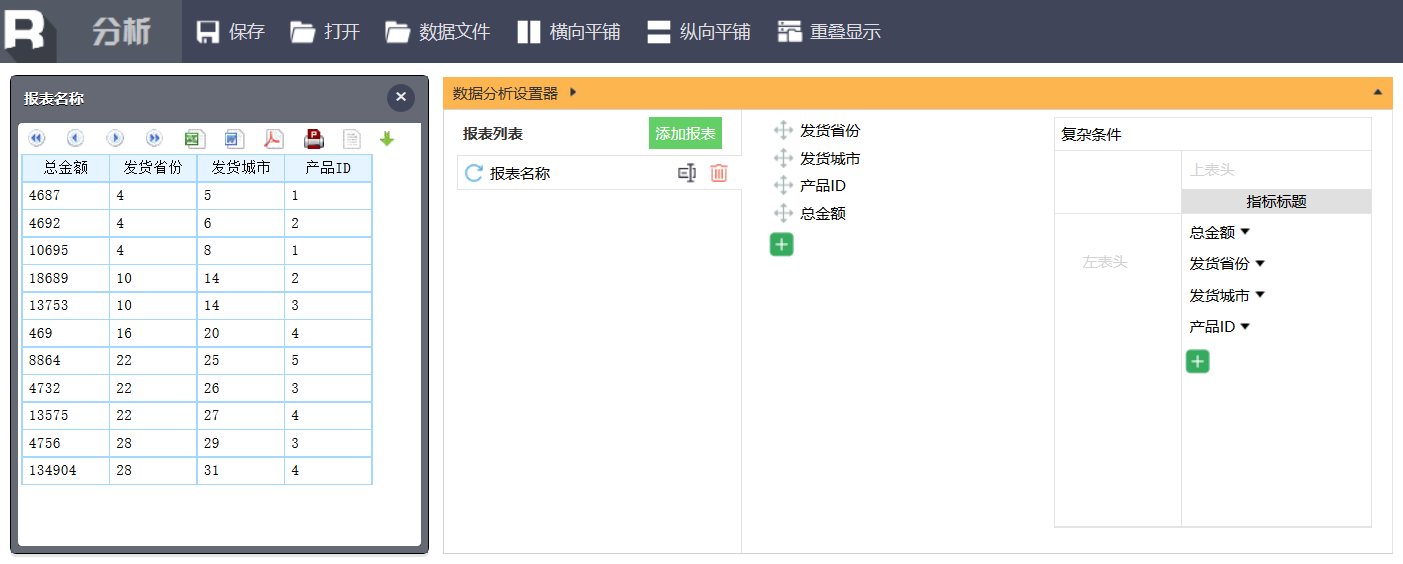Click the 总金额 column header
Image resolution: width=1403 pixels, height=564 pixels.
66,168
